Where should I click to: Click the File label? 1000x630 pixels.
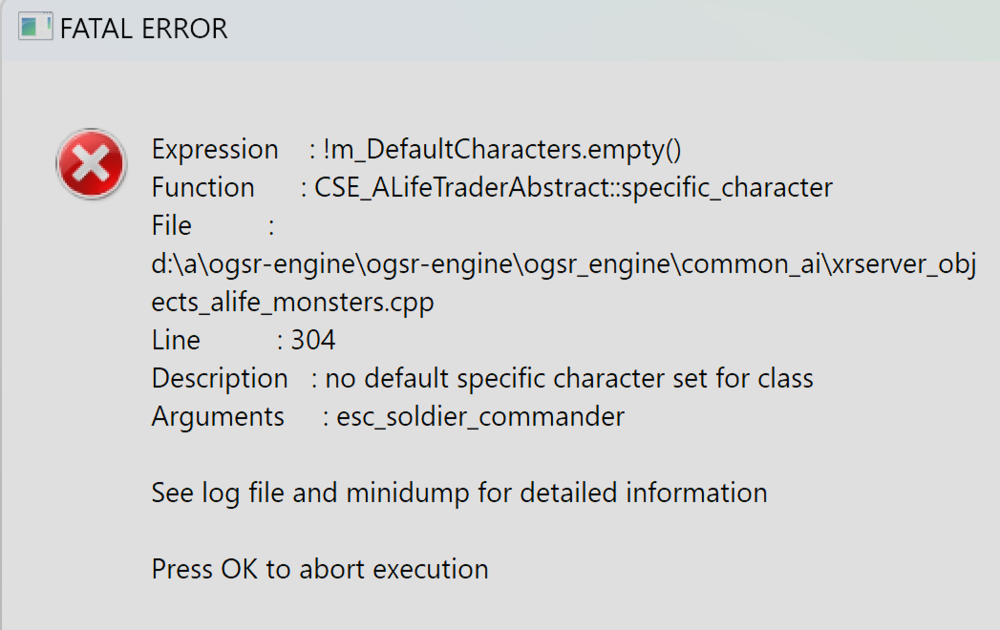pos(172,226)
